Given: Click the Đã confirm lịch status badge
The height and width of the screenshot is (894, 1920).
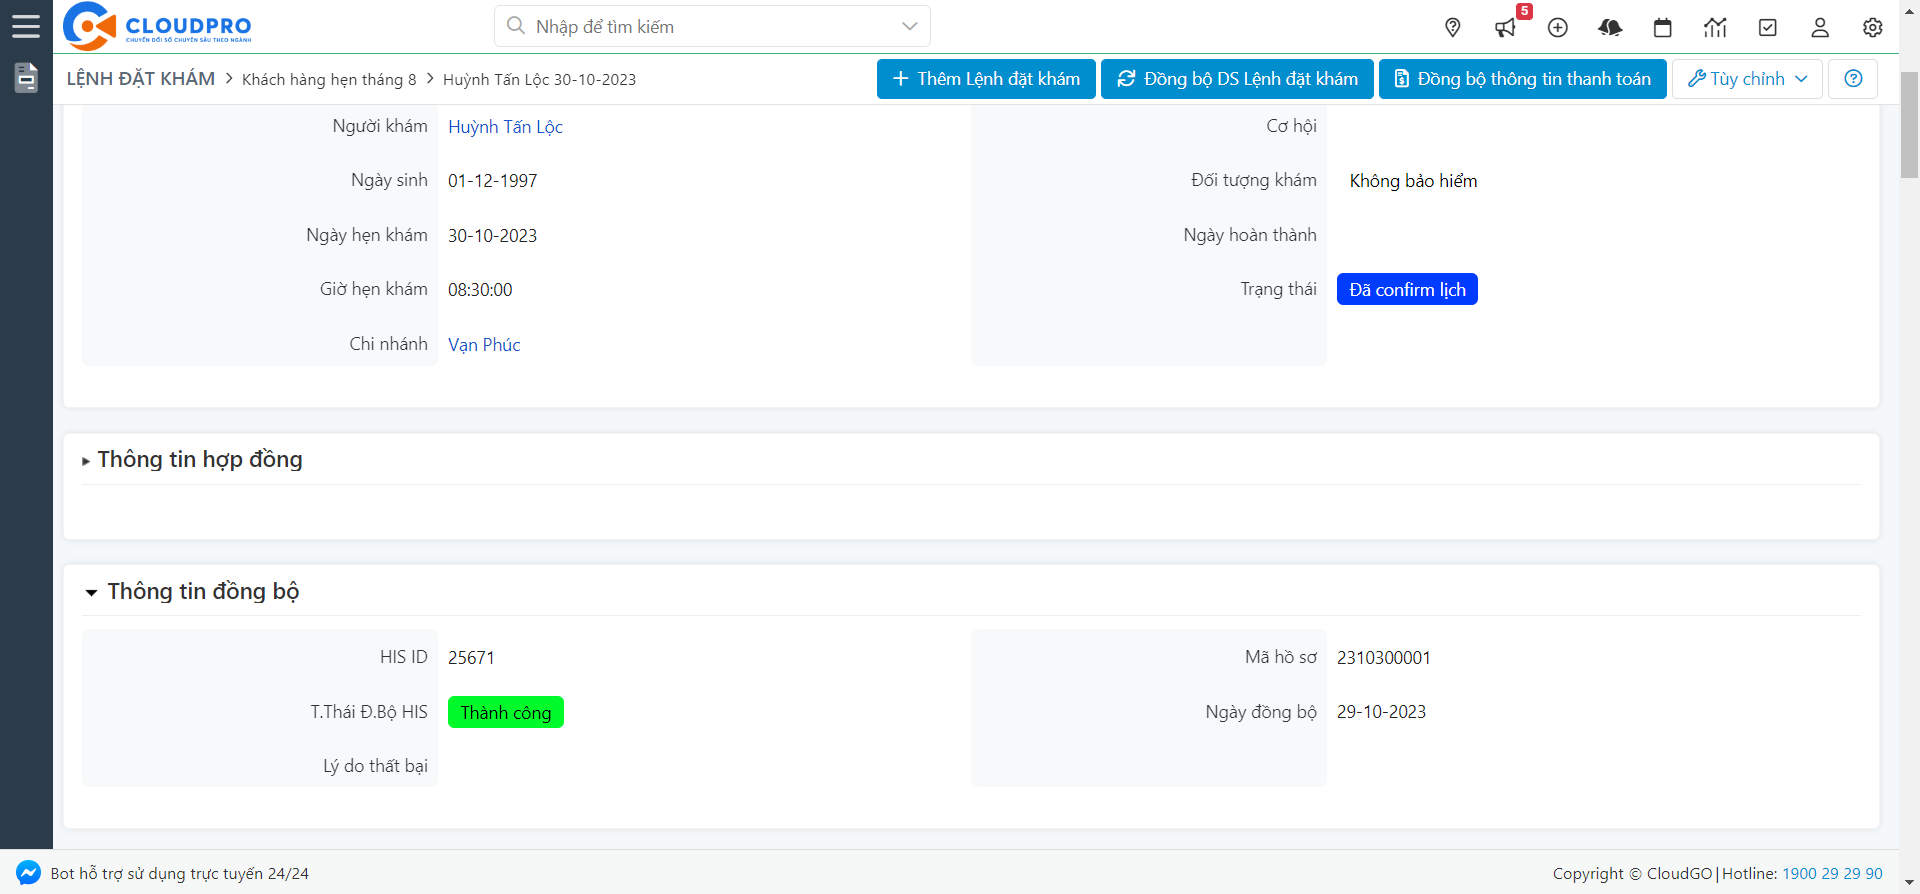Looking at the screenshot, I should [x=1407, y=290].
